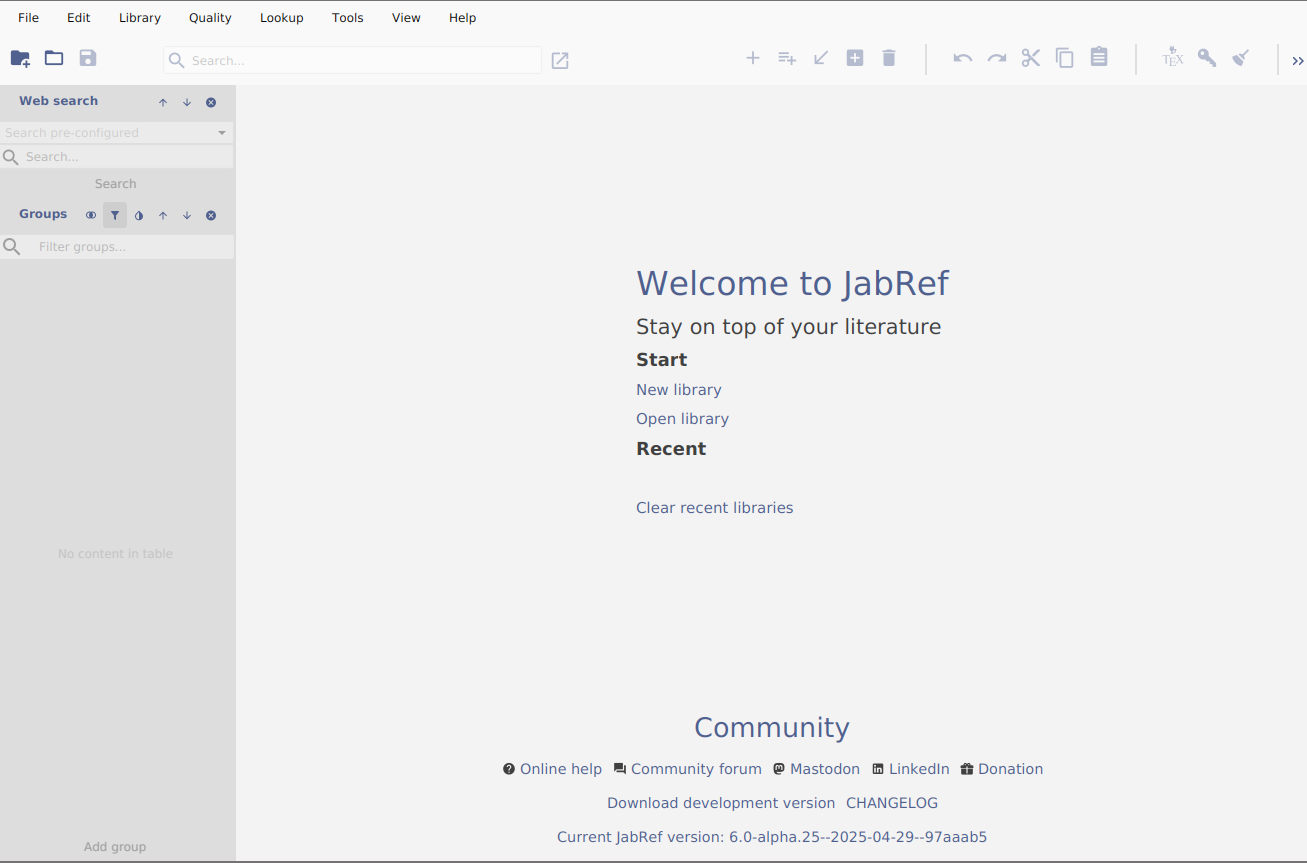Screen dimensions: 1307x863
Task: Close the Groups panel
Action: point(211,215)
